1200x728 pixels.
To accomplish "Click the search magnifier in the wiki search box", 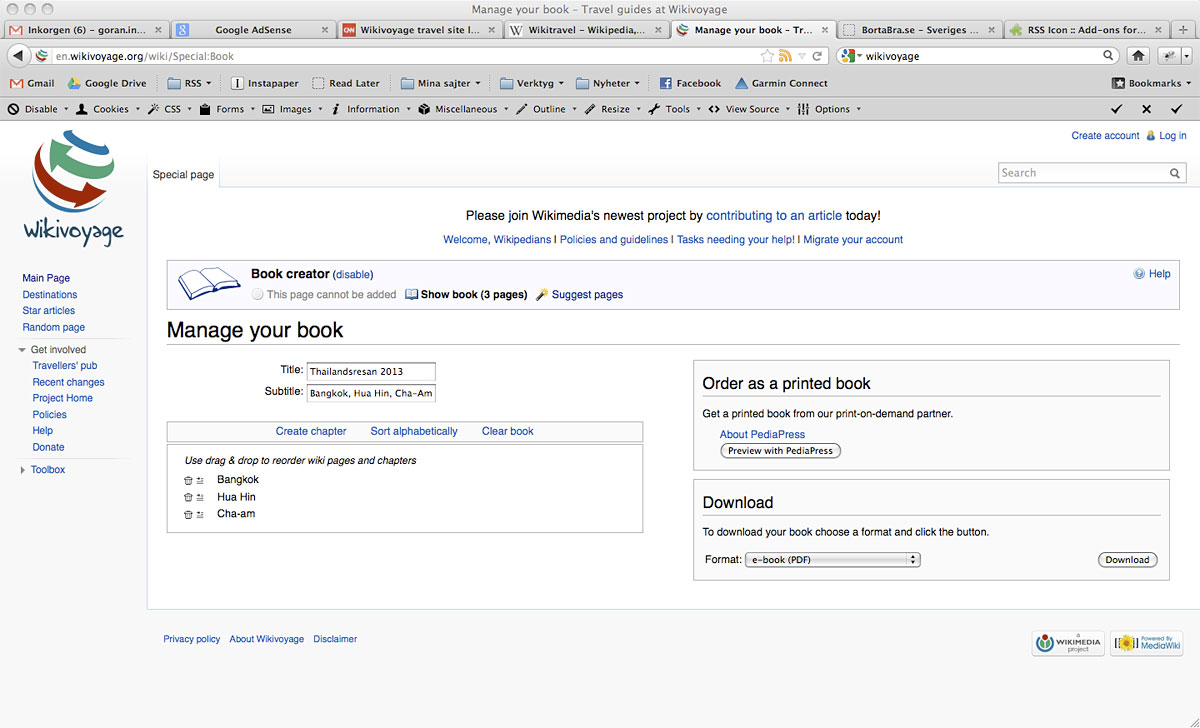I will (1175, 173).
